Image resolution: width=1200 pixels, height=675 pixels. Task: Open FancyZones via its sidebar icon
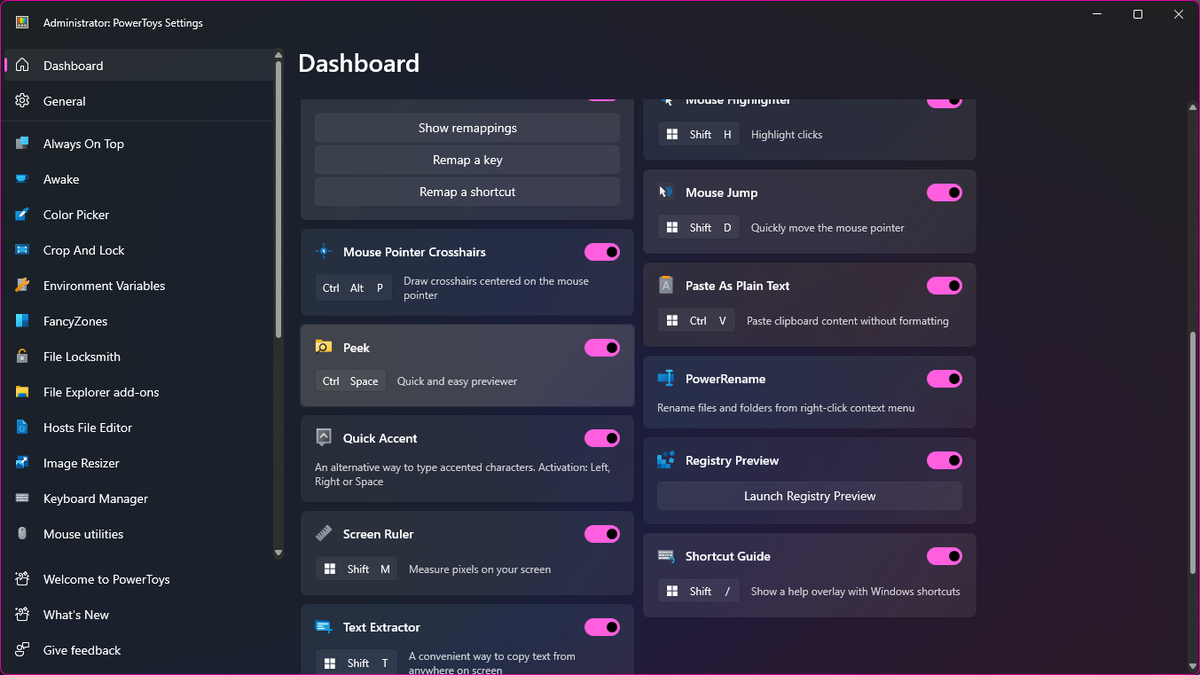[24, 320]
